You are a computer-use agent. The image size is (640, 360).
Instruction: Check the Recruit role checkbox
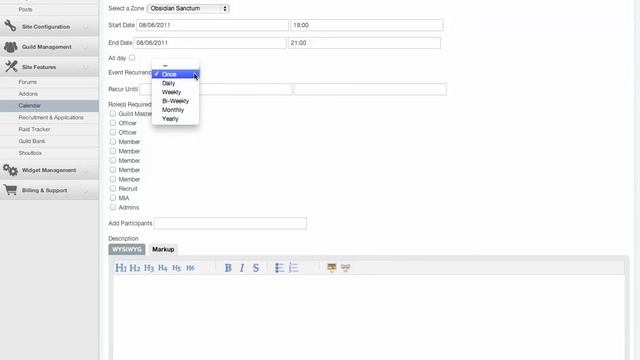click(x=113, y=189)
